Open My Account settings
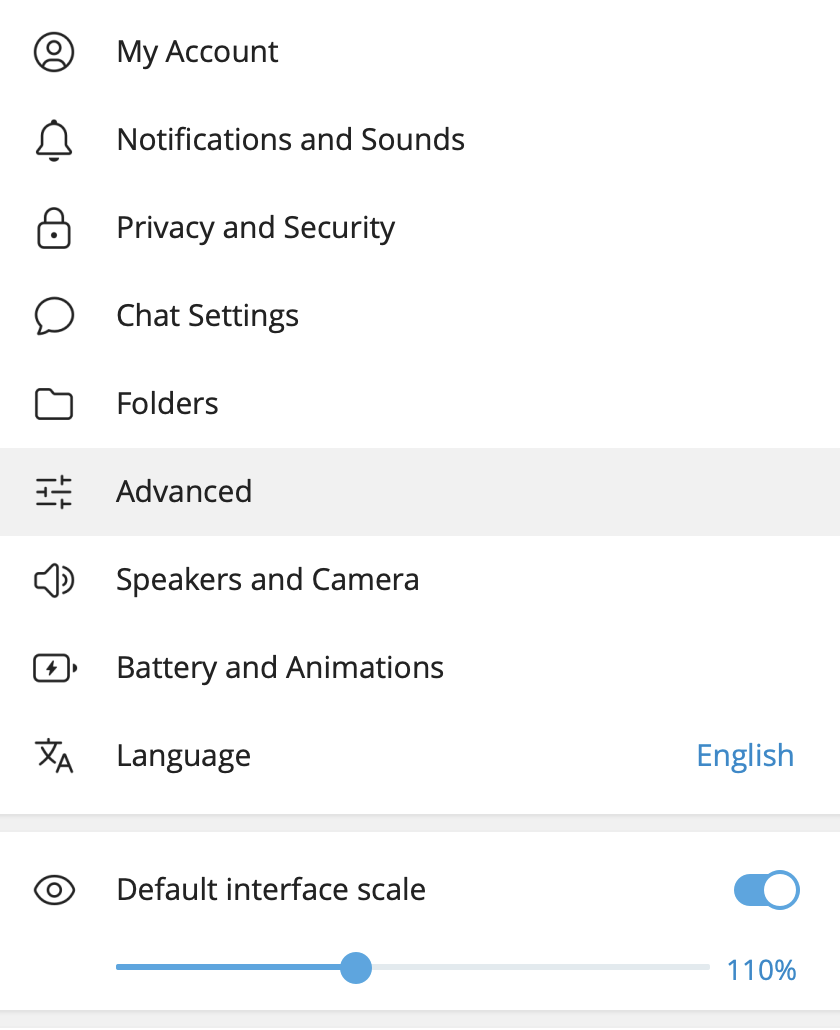Image resolution: width=840 pixels, height=1030 pixels. pos(420,52)
